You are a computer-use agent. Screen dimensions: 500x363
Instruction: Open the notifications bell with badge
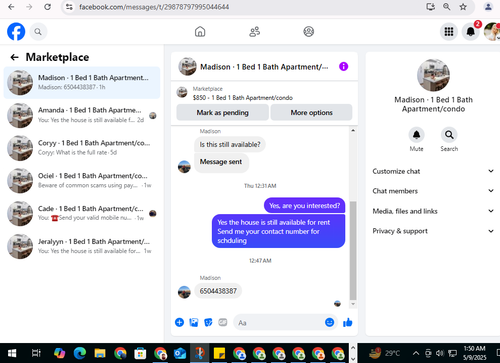pyautogui.click(x=471, y=32)
